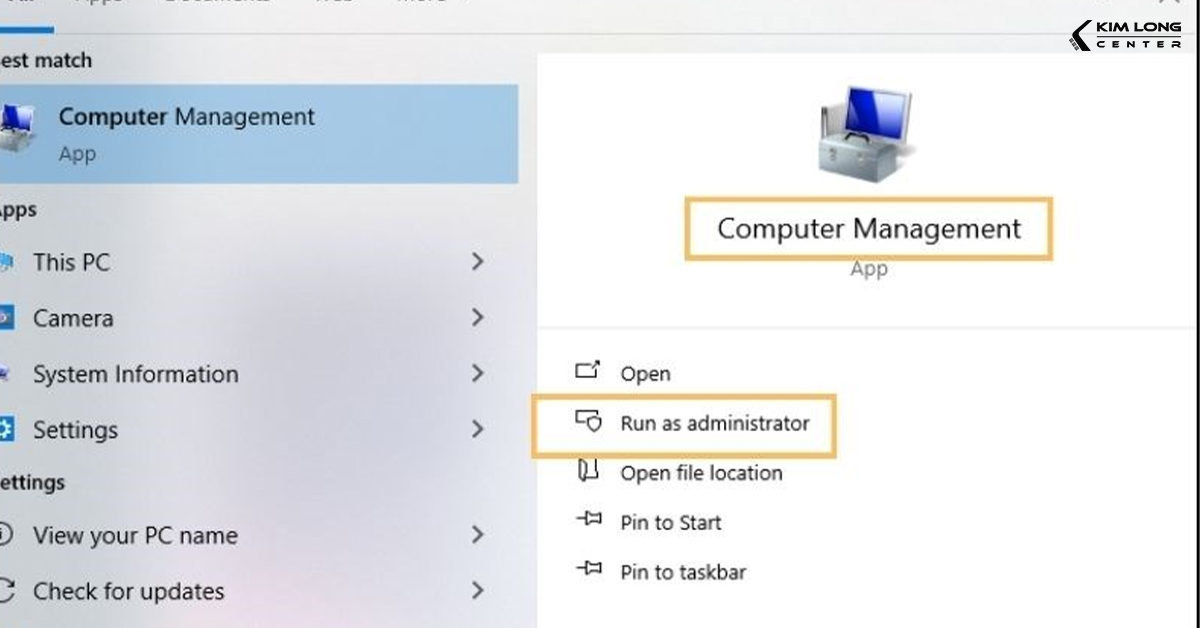
Task: Click the Kim Long Center logo
Action: 1125,35
